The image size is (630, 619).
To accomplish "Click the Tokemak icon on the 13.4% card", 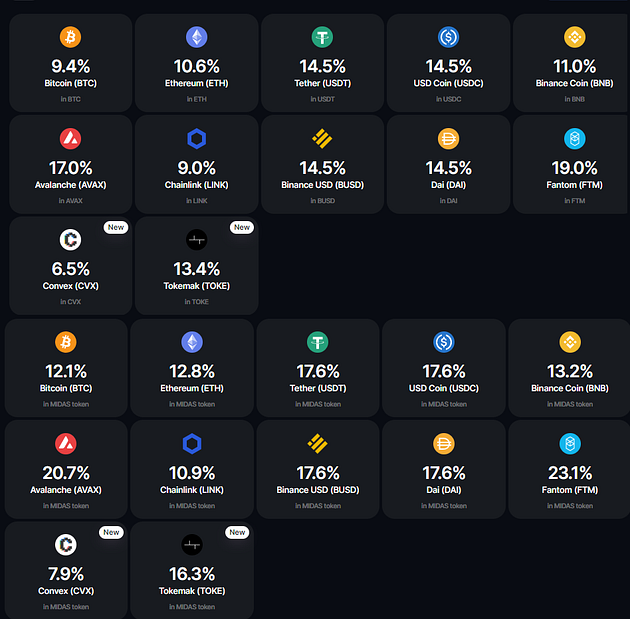I will coord(196,240).
